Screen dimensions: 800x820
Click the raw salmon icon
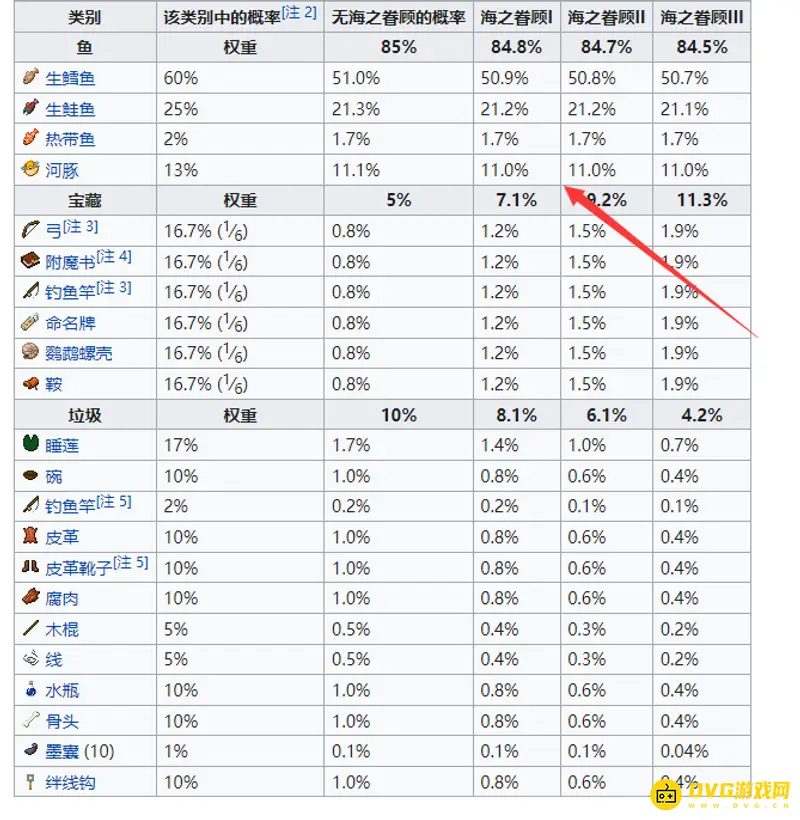(x=29, y=109)
